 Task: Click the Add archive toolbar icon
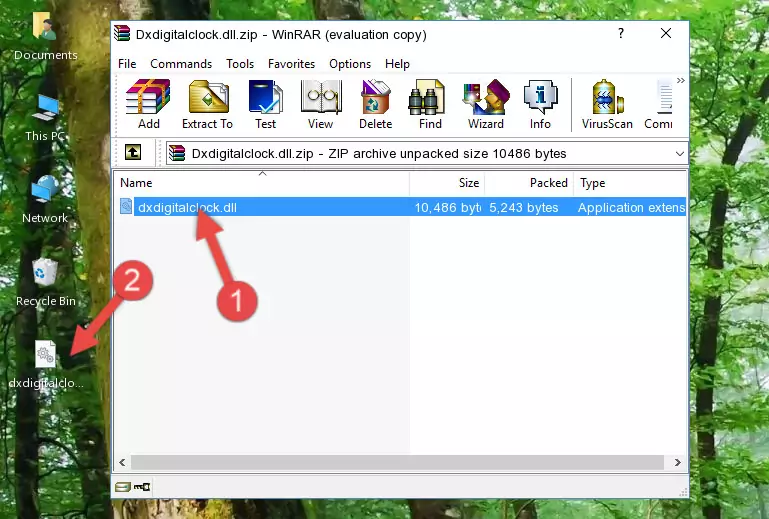[148, 104]
